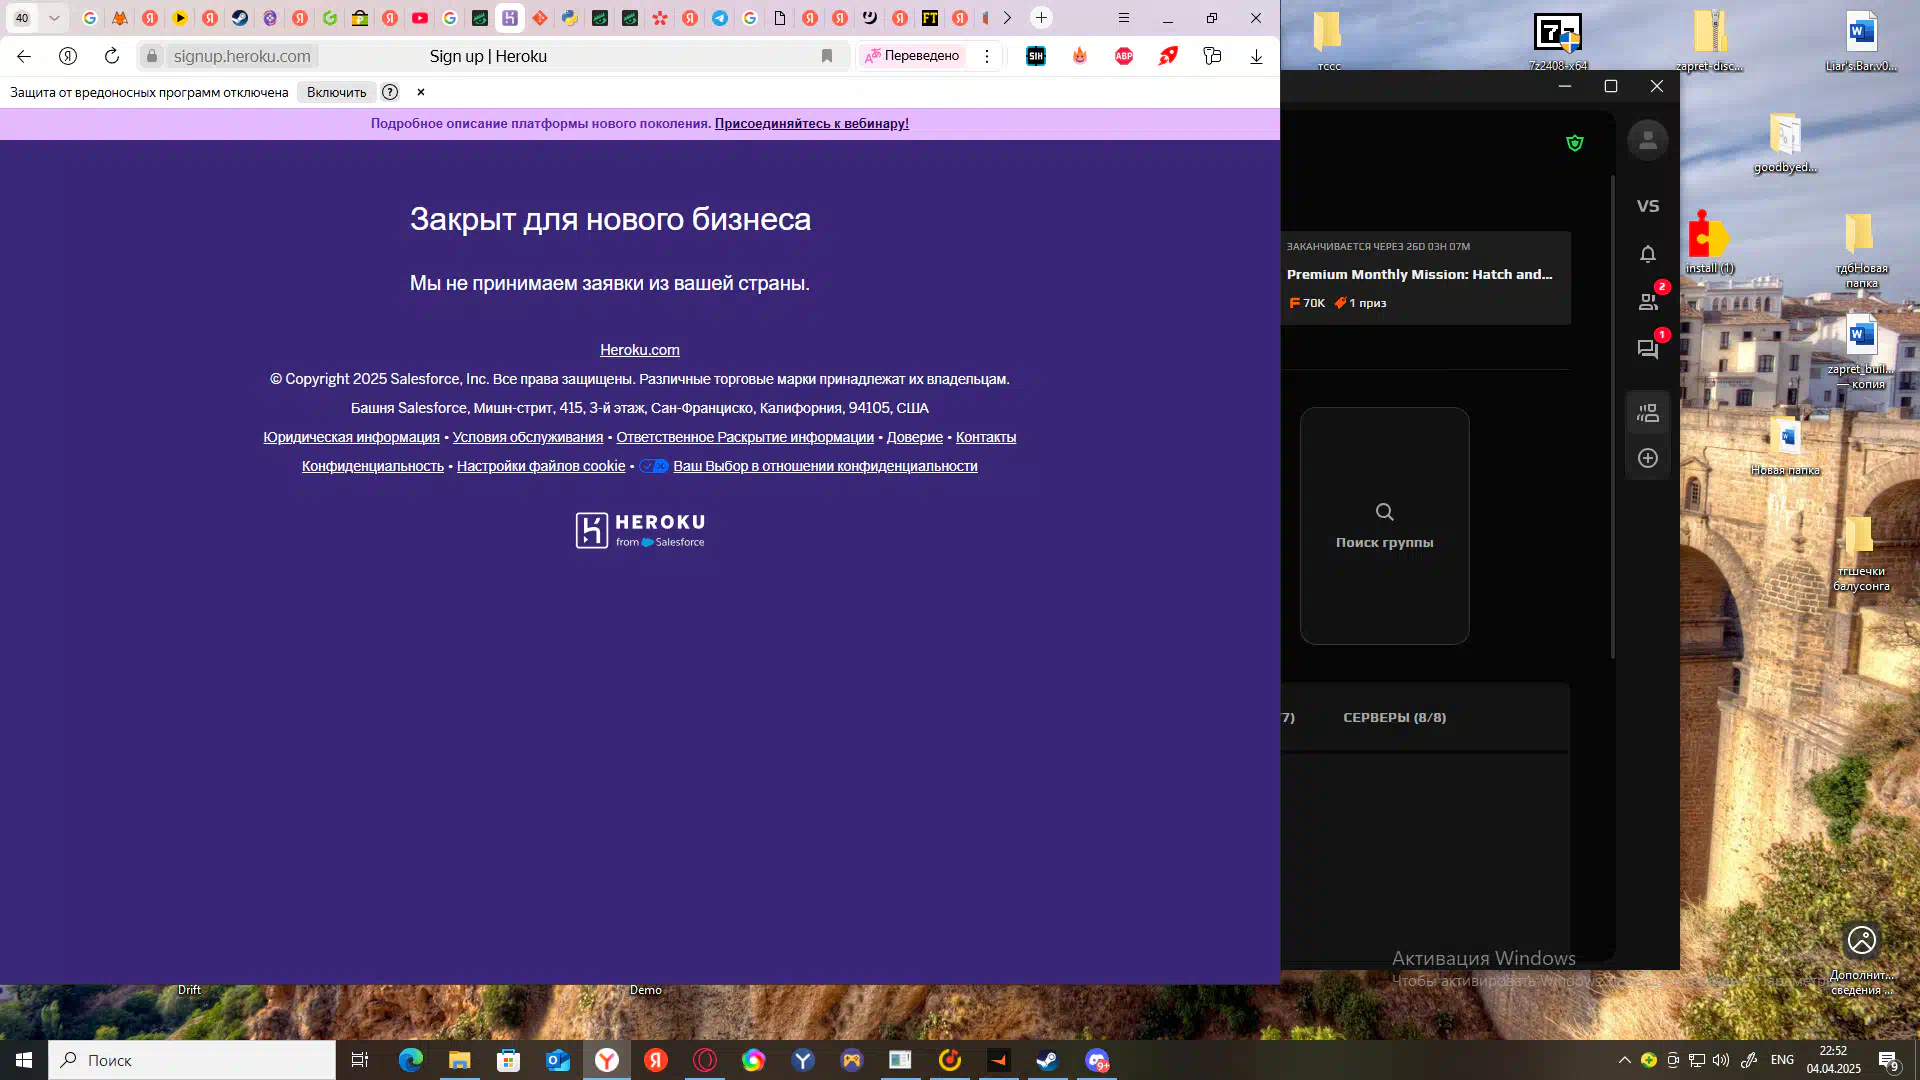Open chat icon with badge 1

1648,349
